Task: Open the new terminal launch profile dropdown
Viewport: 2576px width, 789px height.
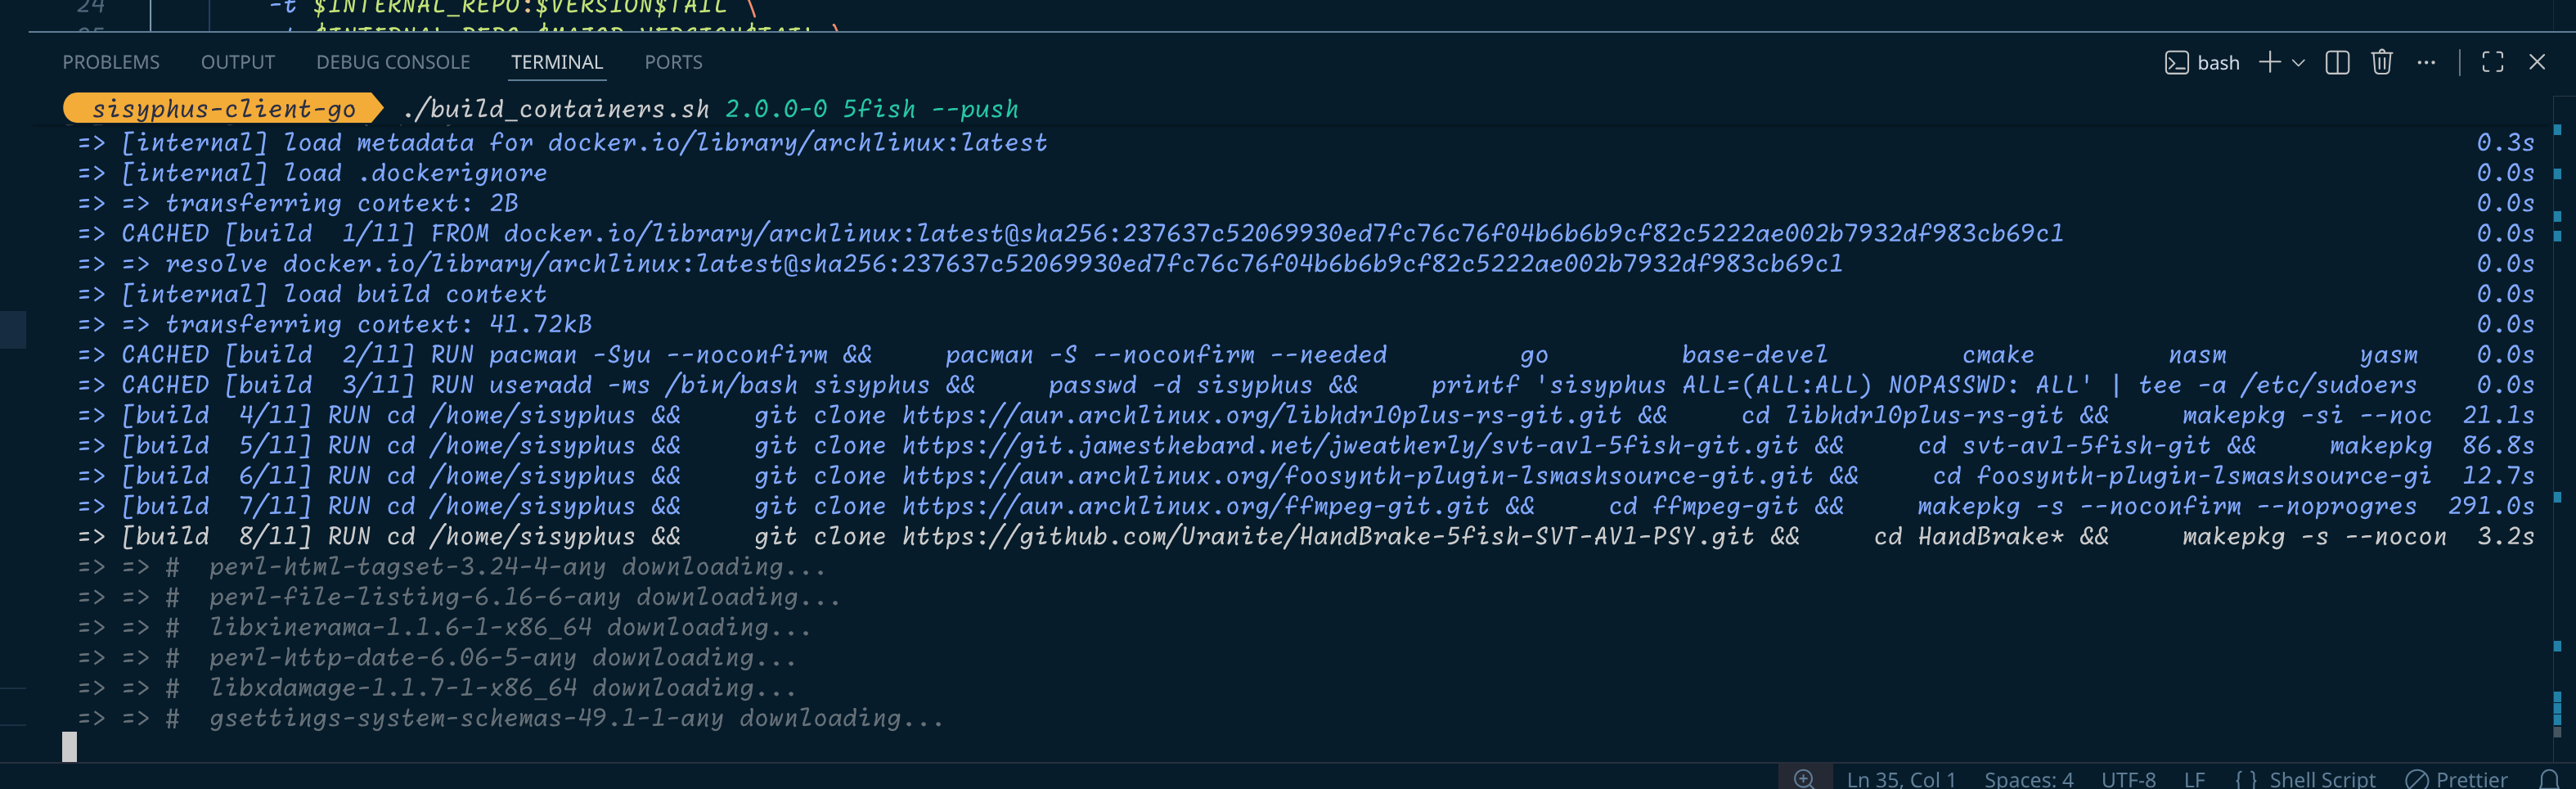Action: [x=2298, y=63]
